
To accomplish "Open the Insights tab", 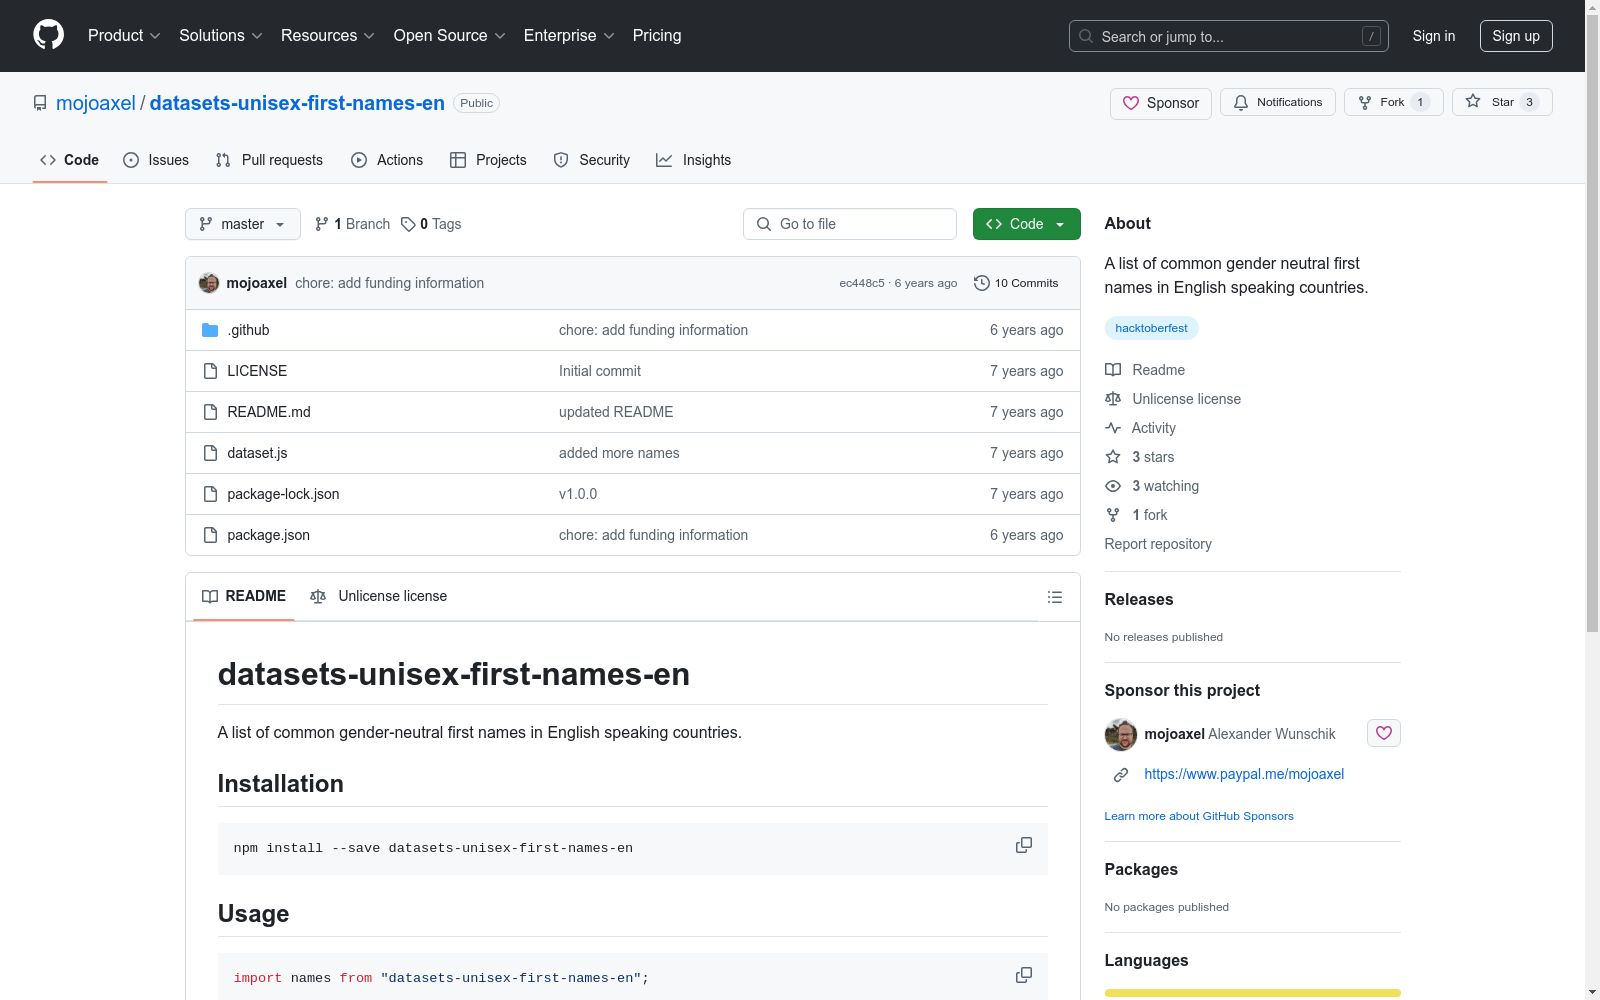I will tap(694, 160).
